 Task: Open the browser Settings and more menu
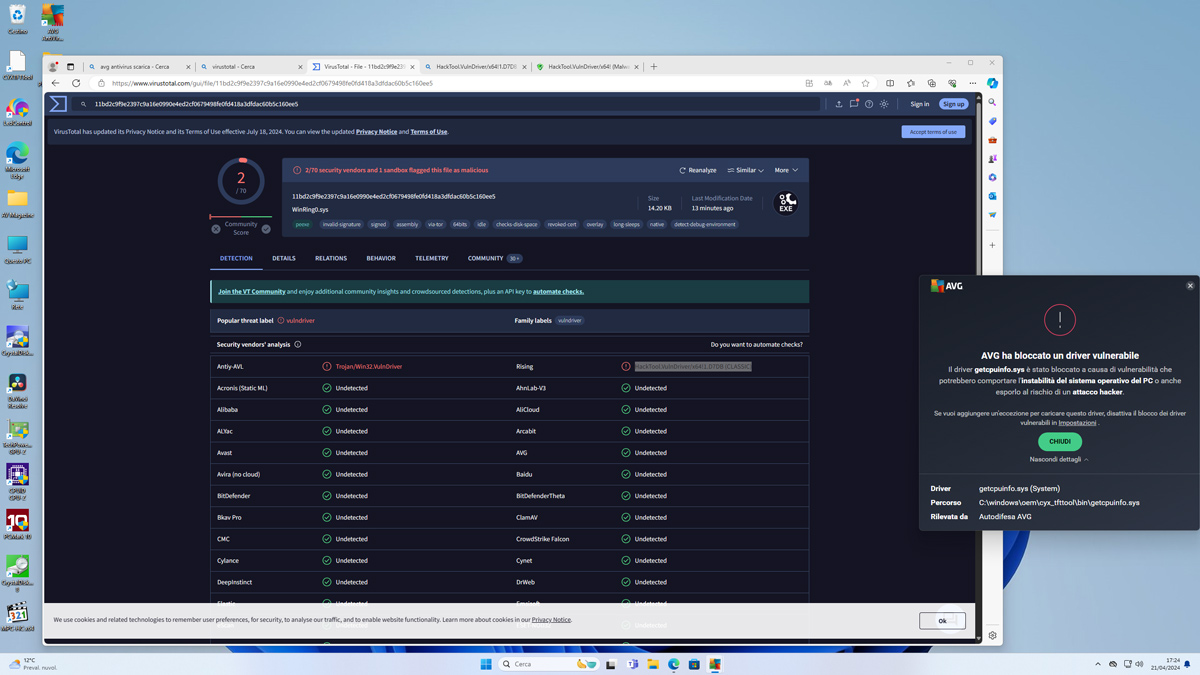point(973,84)
